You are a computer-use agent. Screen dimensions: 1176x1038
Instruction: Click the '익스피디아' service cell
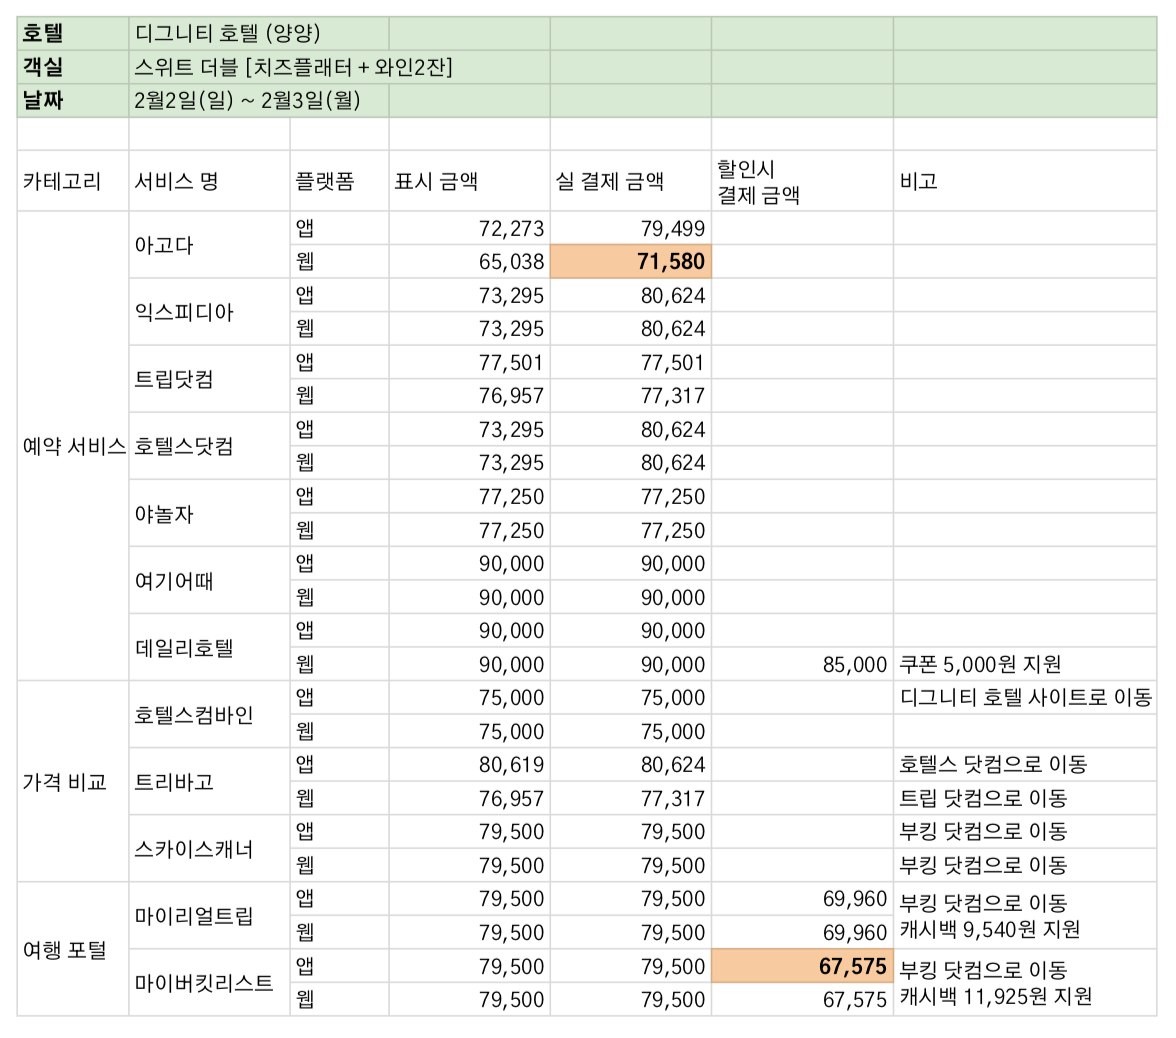pos(209,312)
